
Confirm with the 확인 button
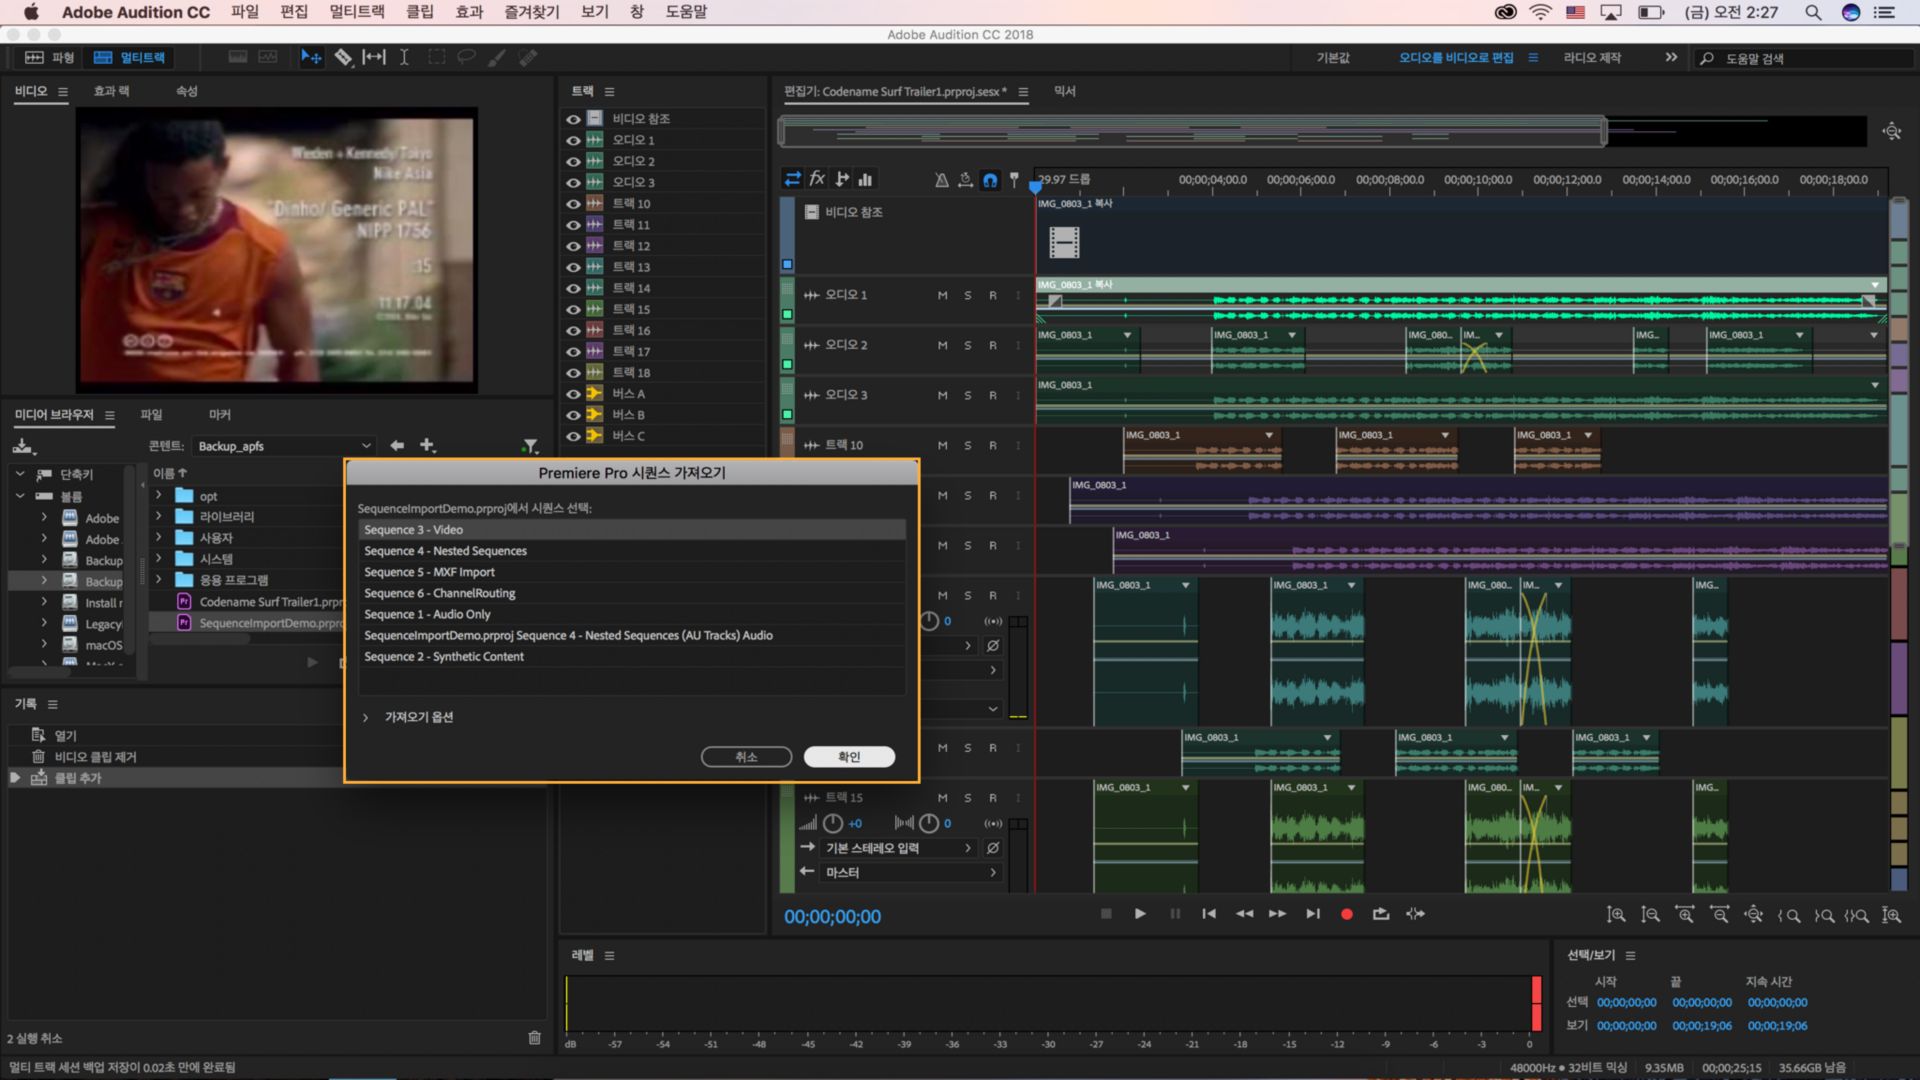click(849, 757)
